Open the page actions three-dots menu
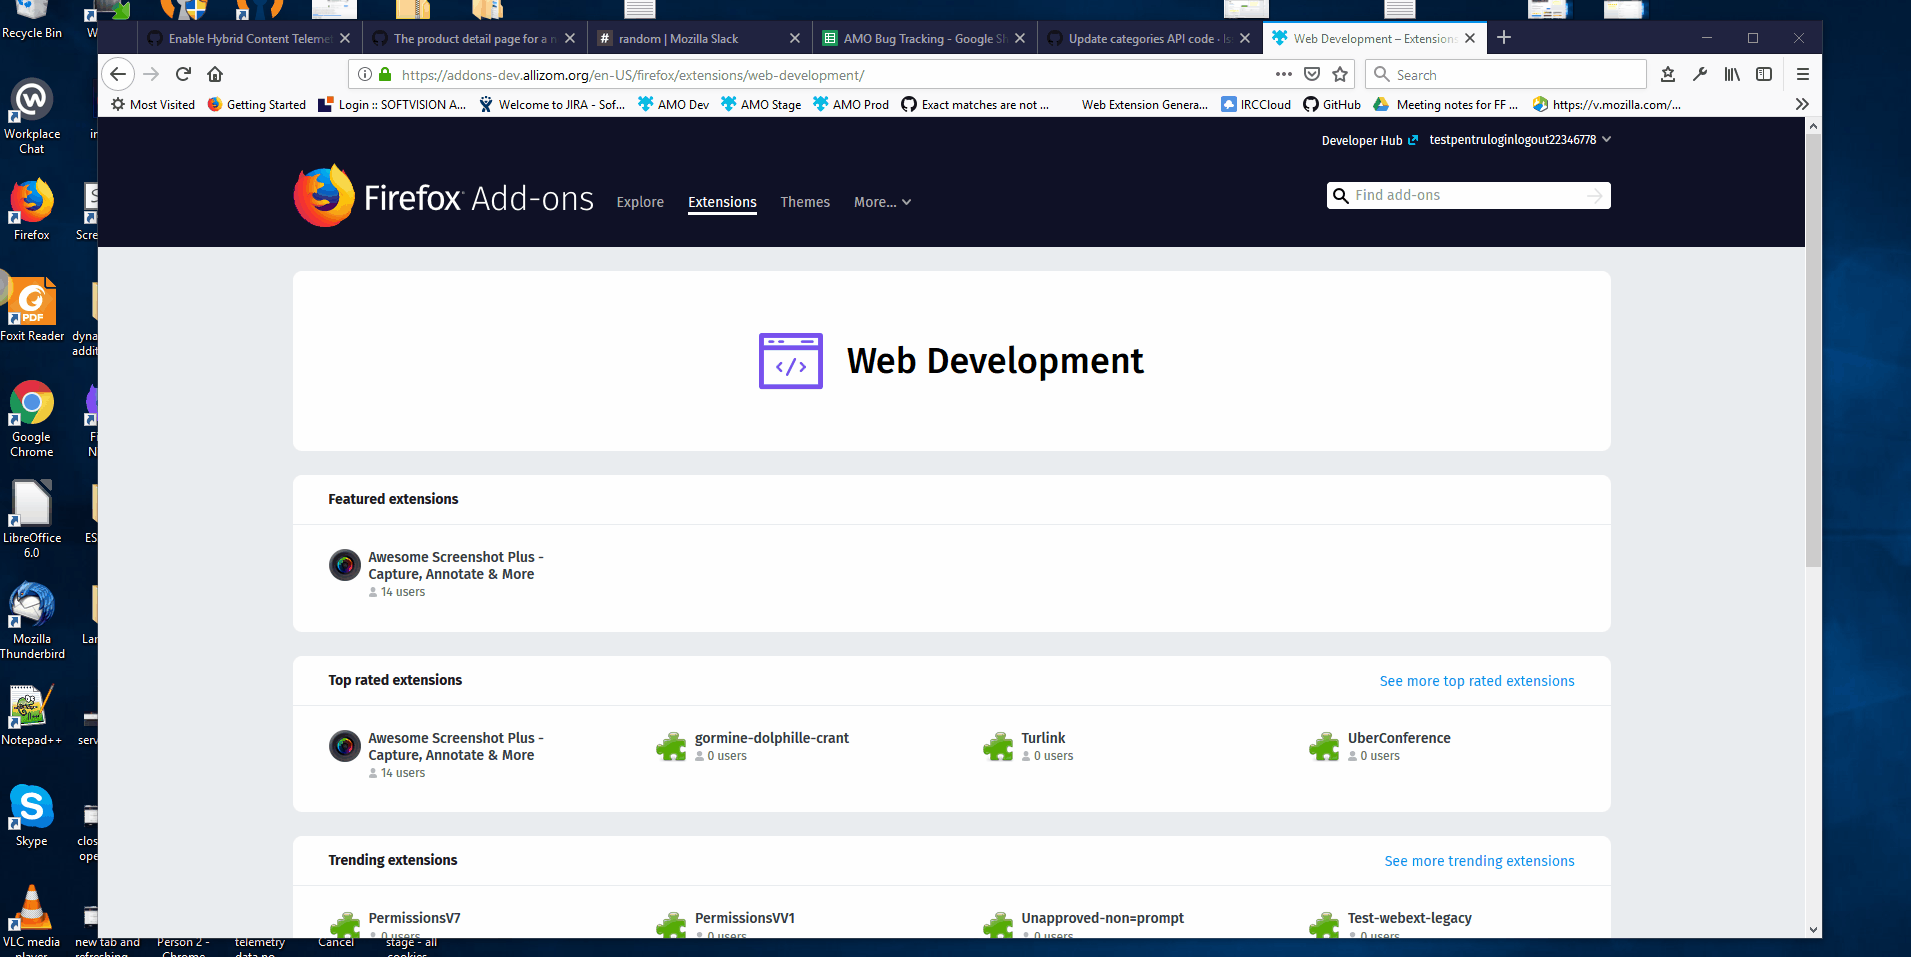 [1284, 74]
